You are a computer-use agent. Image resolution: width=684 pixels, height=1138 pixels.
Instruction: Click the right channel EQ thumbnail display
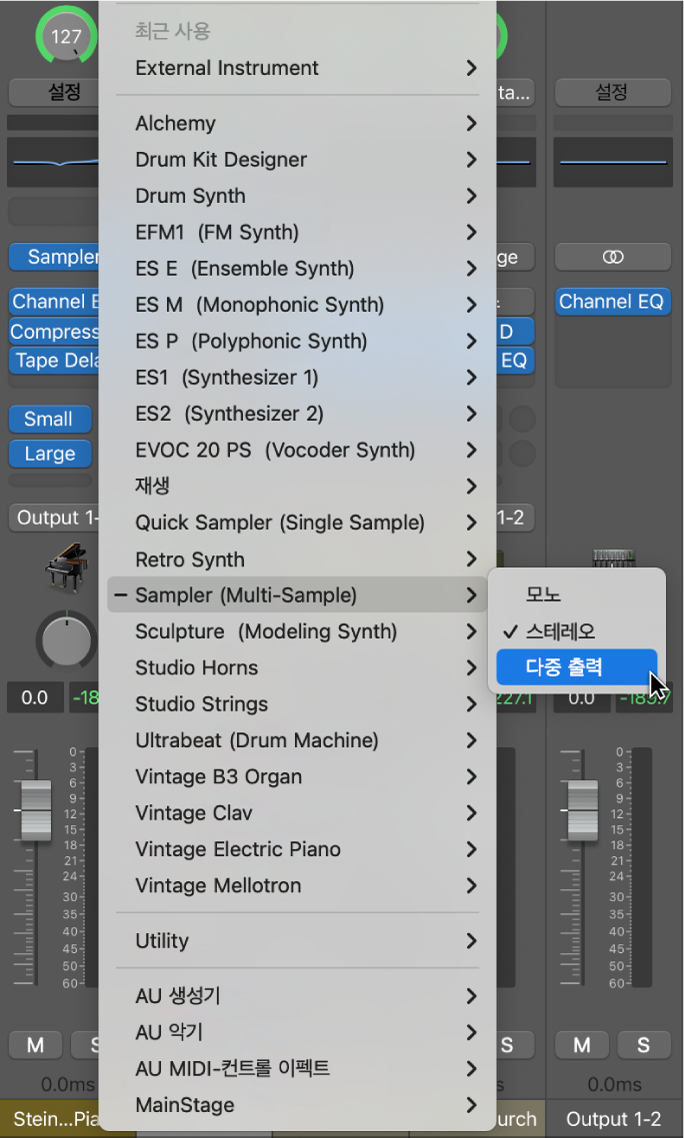point(612,162)
